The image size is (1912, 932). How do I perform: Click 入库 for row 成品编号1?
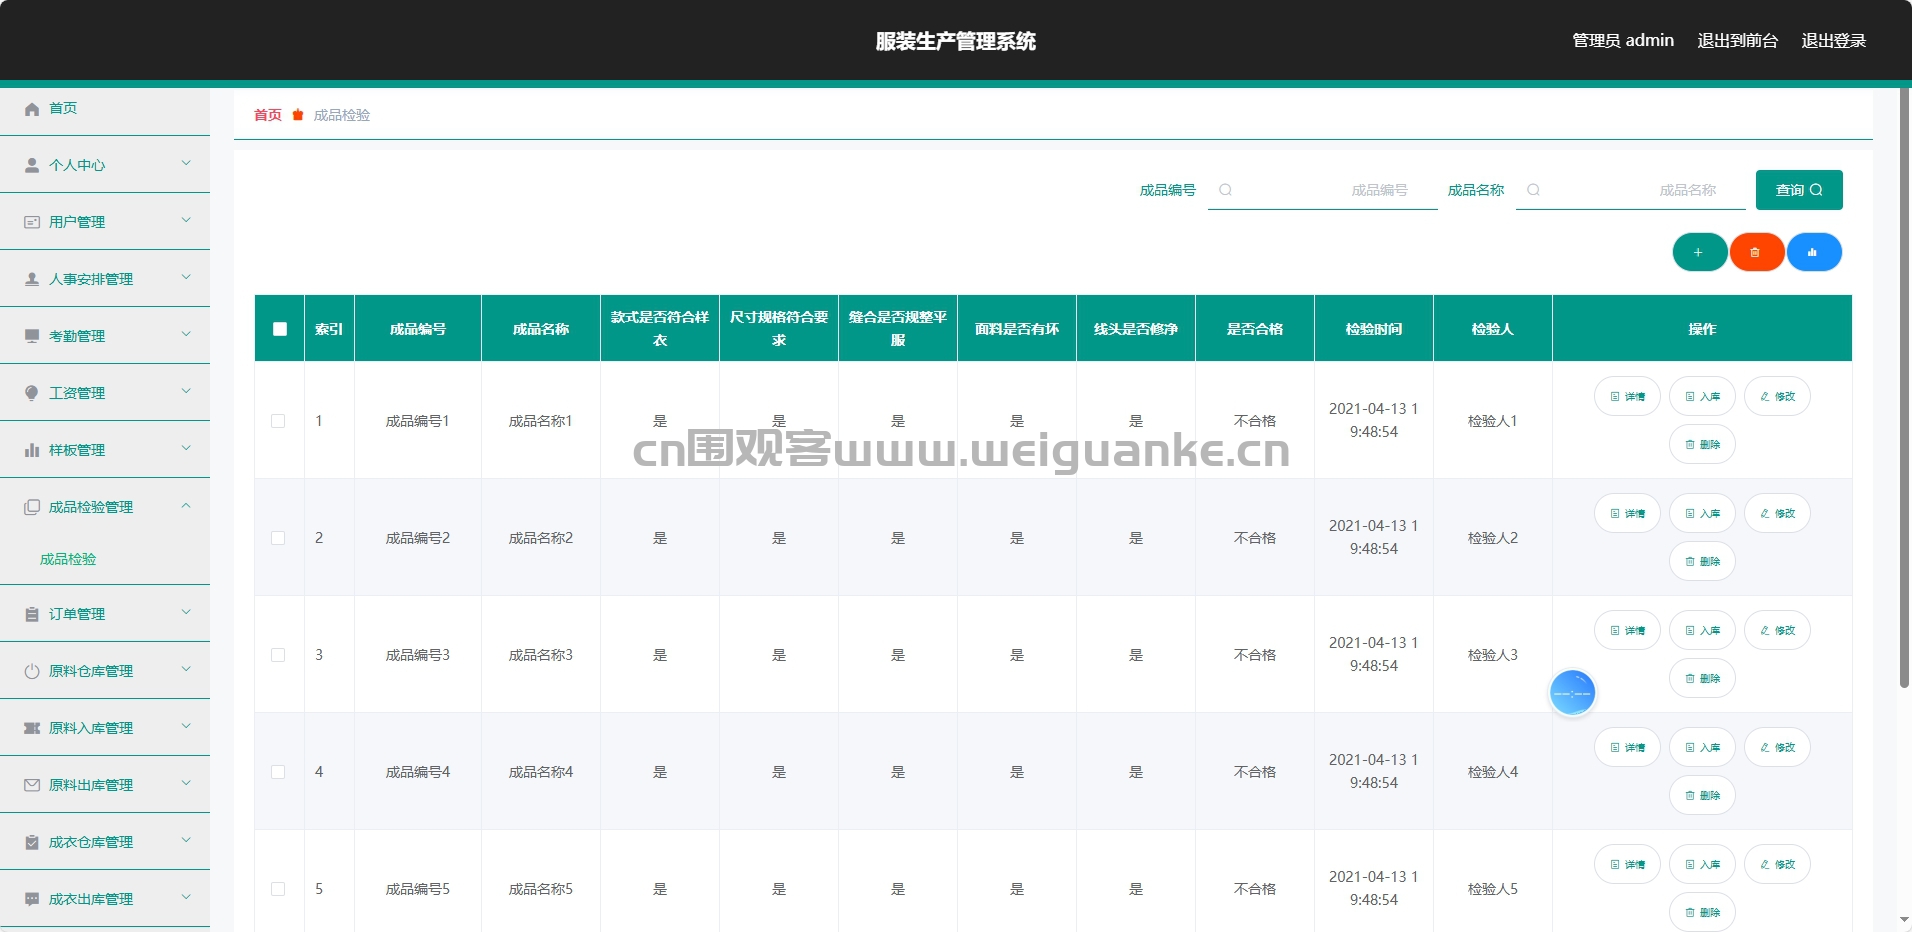click(1702, 396)
